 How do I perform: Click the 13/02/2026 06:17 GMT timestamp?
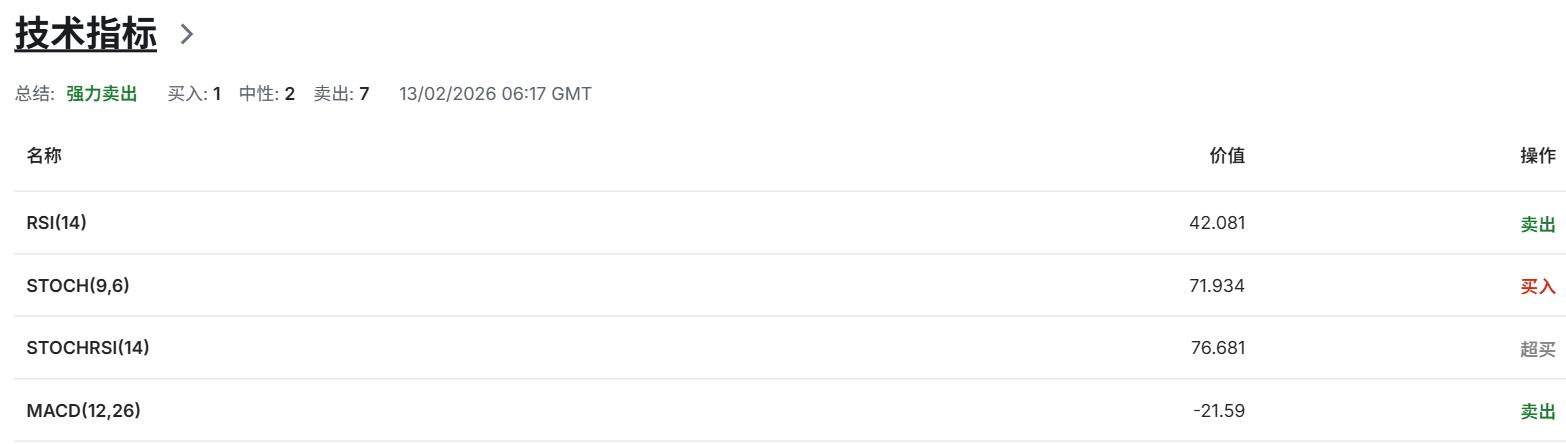(495, 94)
